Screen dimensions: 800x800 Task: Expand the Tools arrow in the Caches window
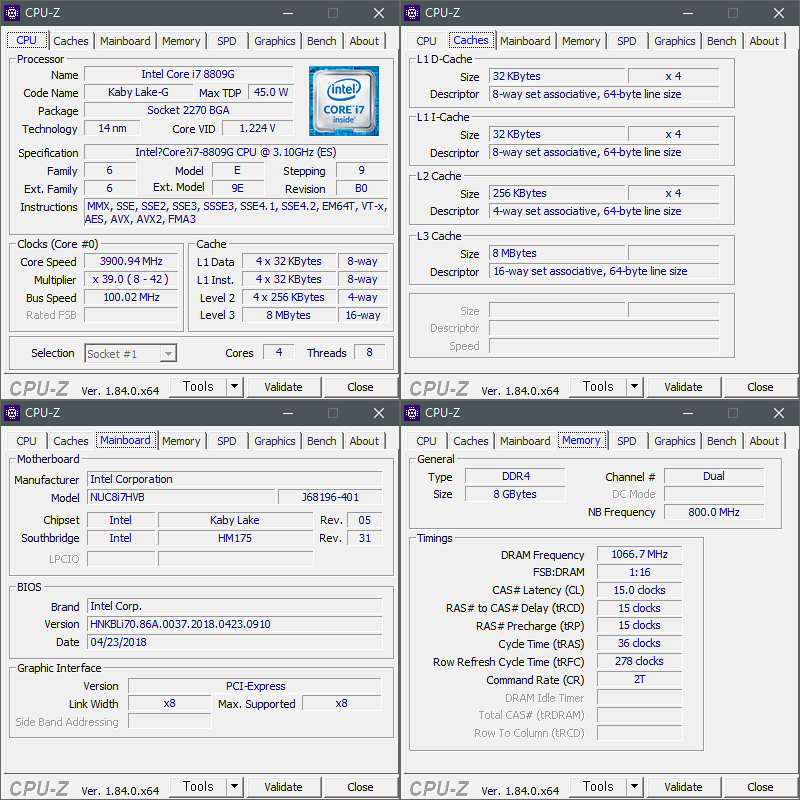click(634, 387)
